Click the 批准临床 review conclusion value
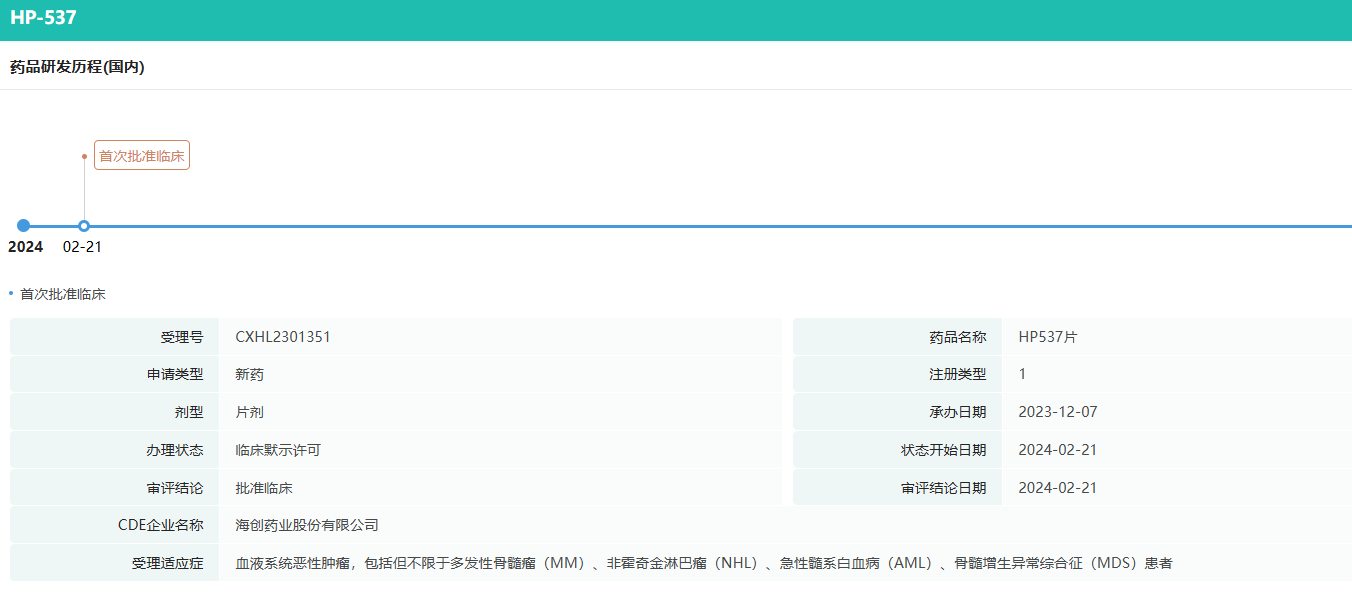 [264, 488]
